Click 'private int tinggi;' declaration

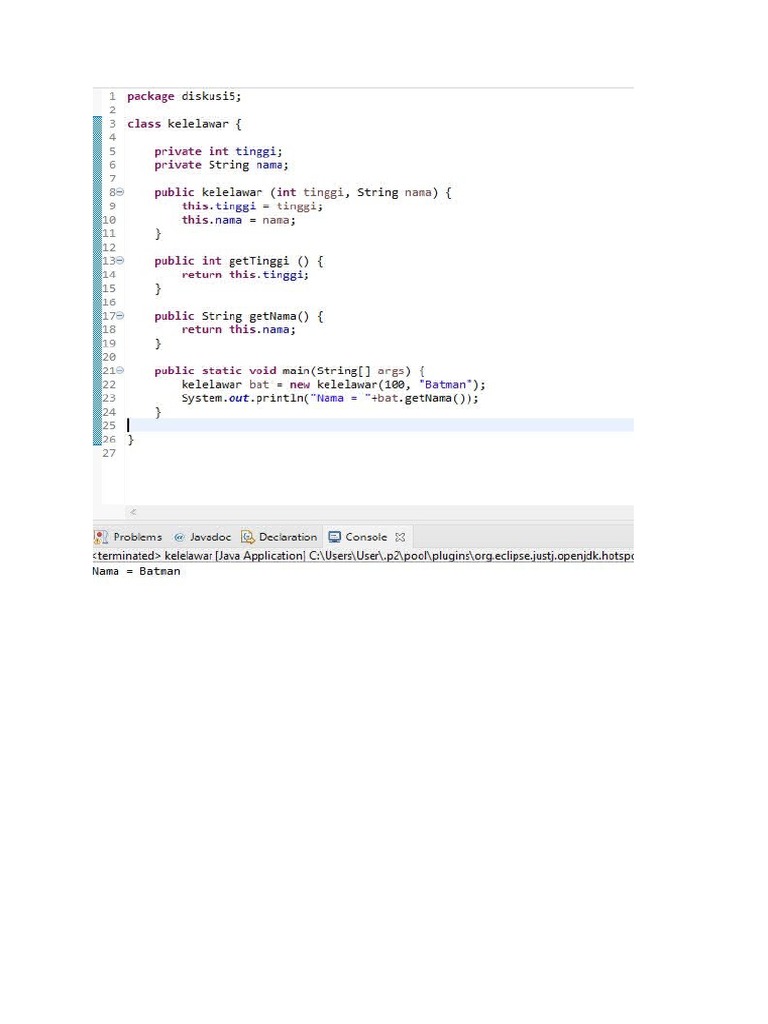pyautogui.click(x=218, y=151)
